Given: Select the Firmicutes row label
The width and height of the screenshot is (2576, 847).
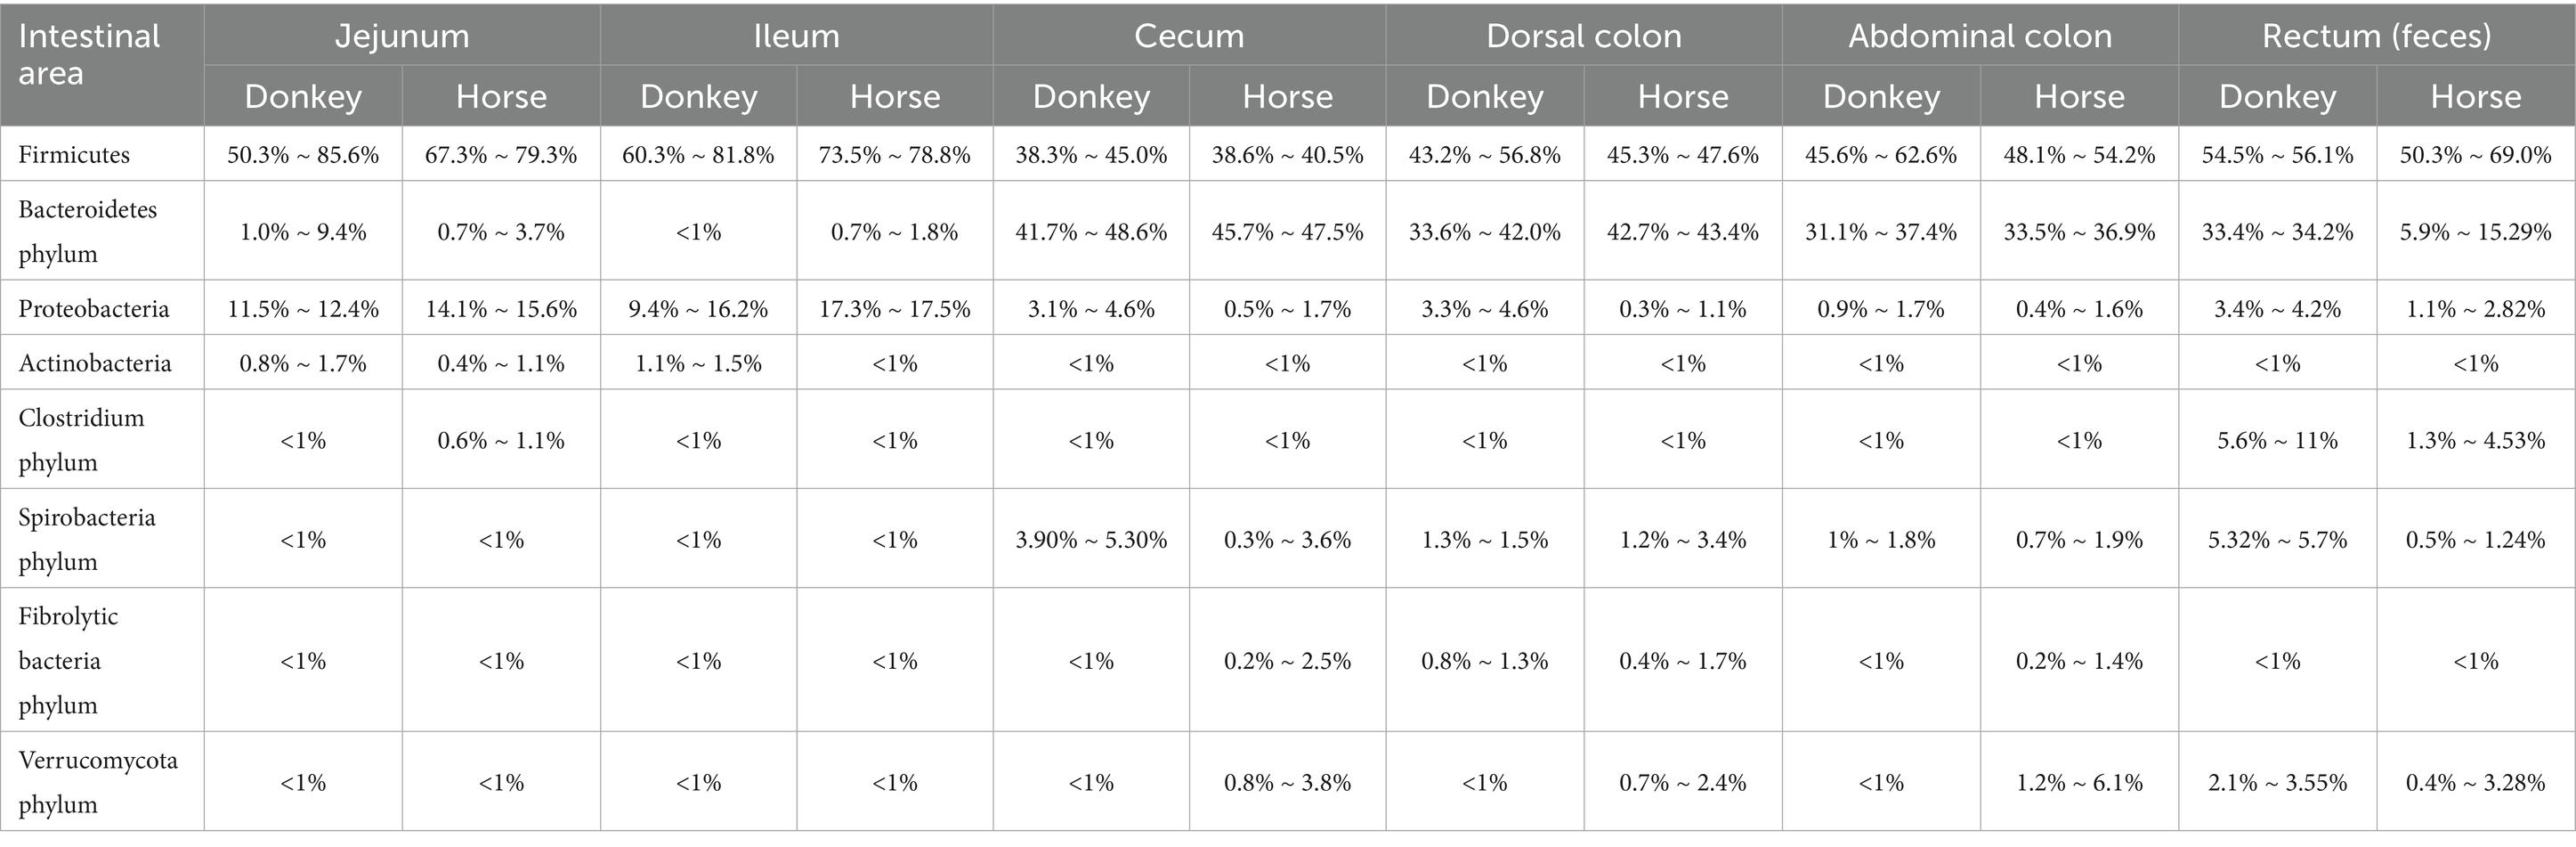Looking at the screenshot, I should tap(74, 155).
